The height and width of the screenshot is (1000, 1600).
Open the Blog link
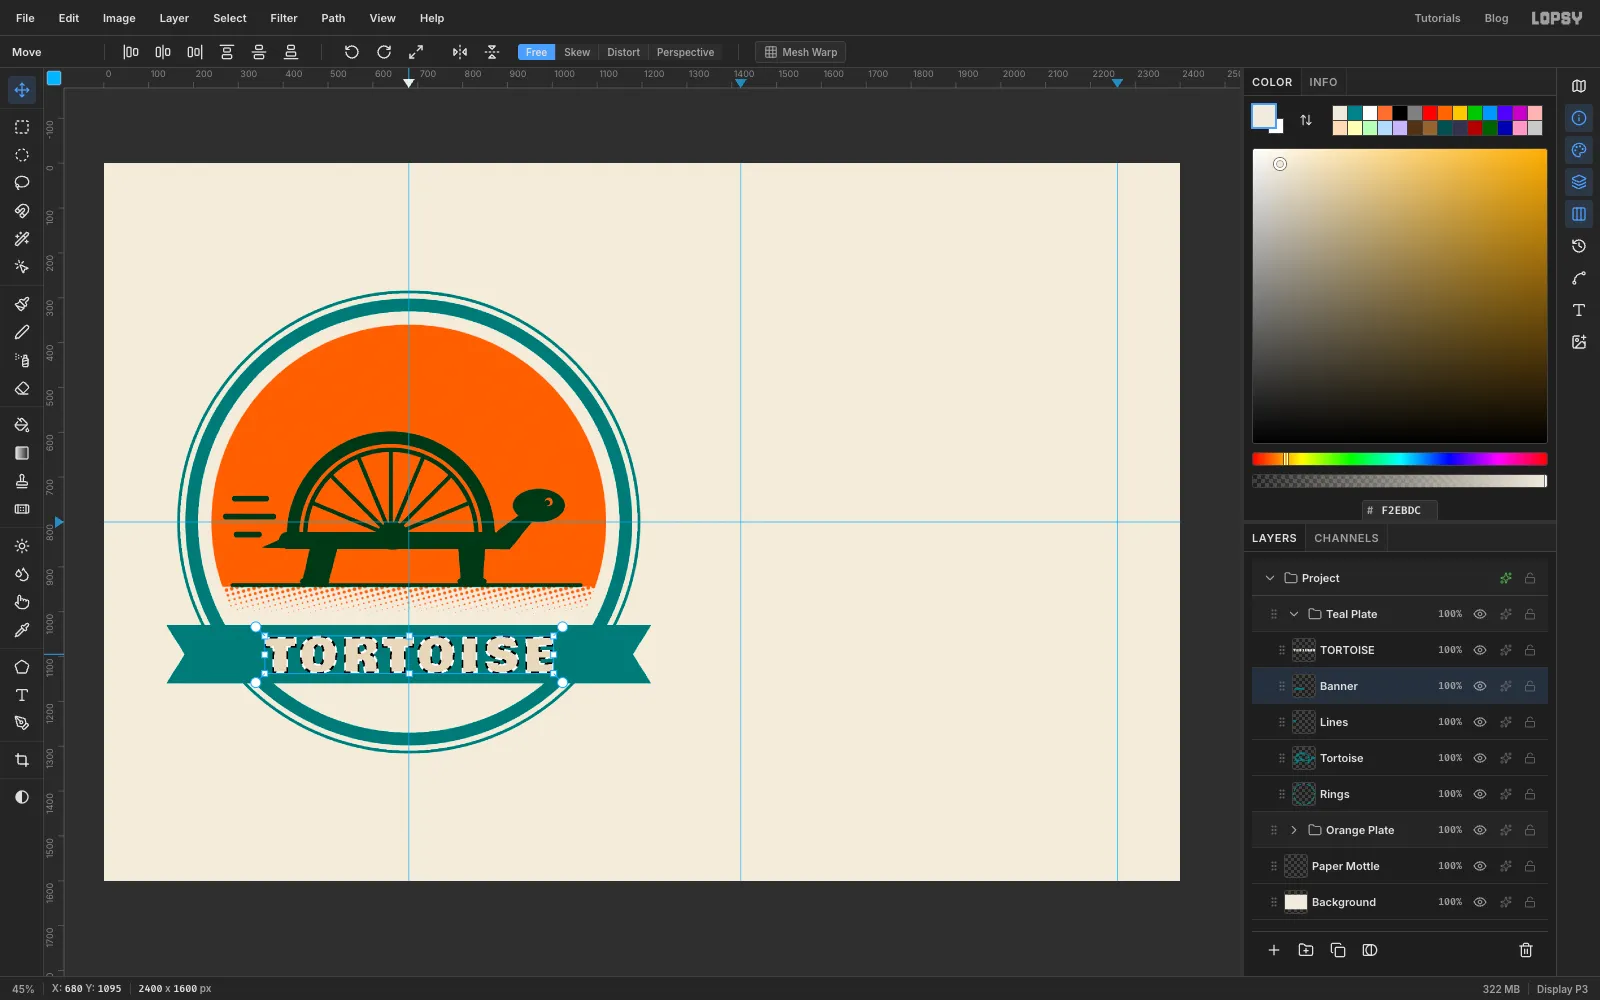[1496, 18]
